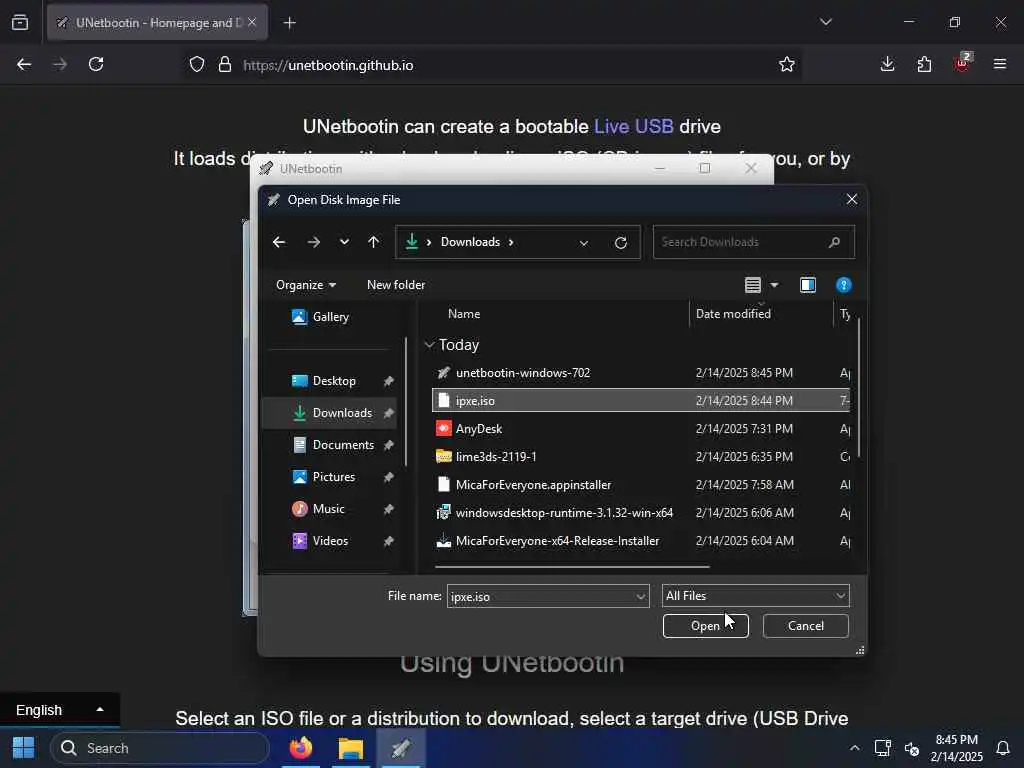
Task: Reload the UNetbootin page in Firefox
Action: tap(96, 65)
